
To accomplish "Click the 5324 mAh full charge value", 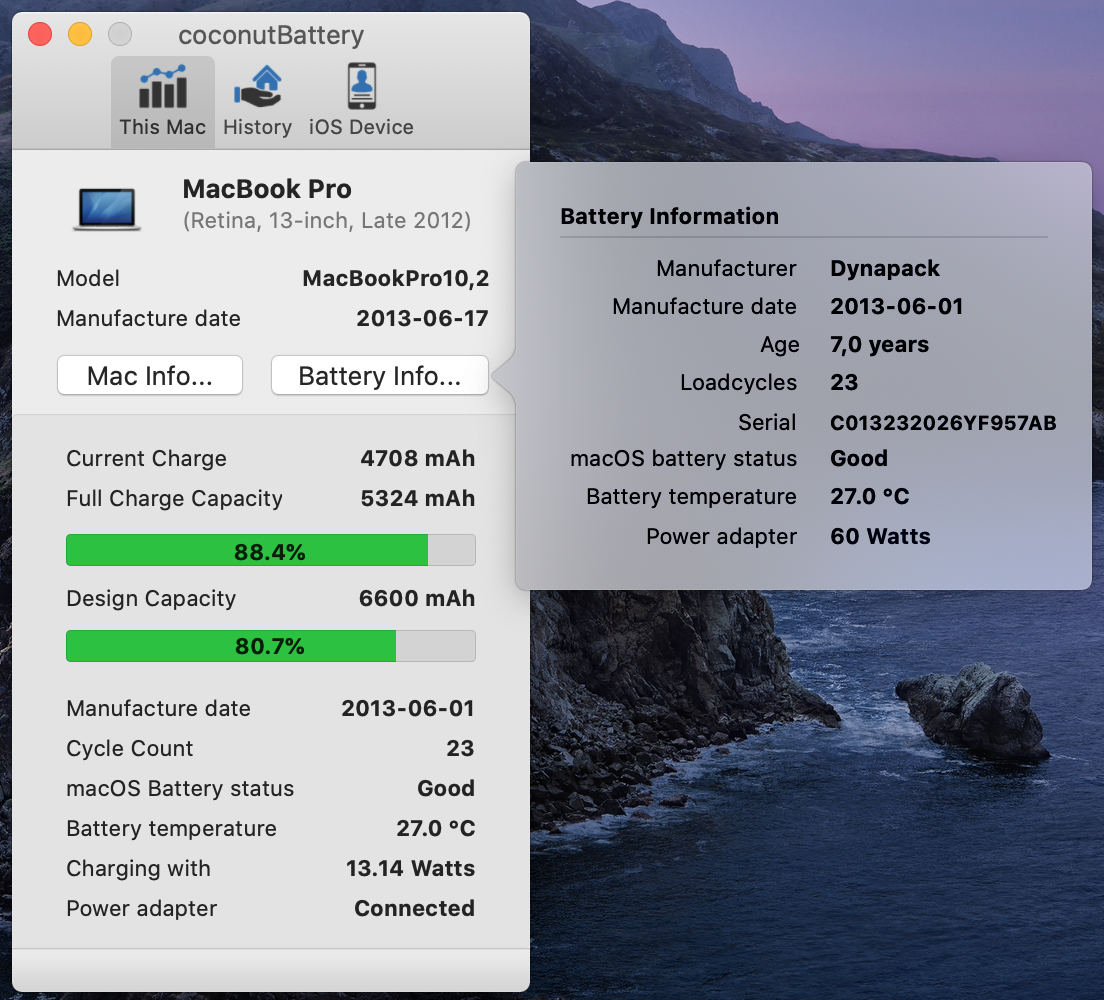I will click(417, 498).
